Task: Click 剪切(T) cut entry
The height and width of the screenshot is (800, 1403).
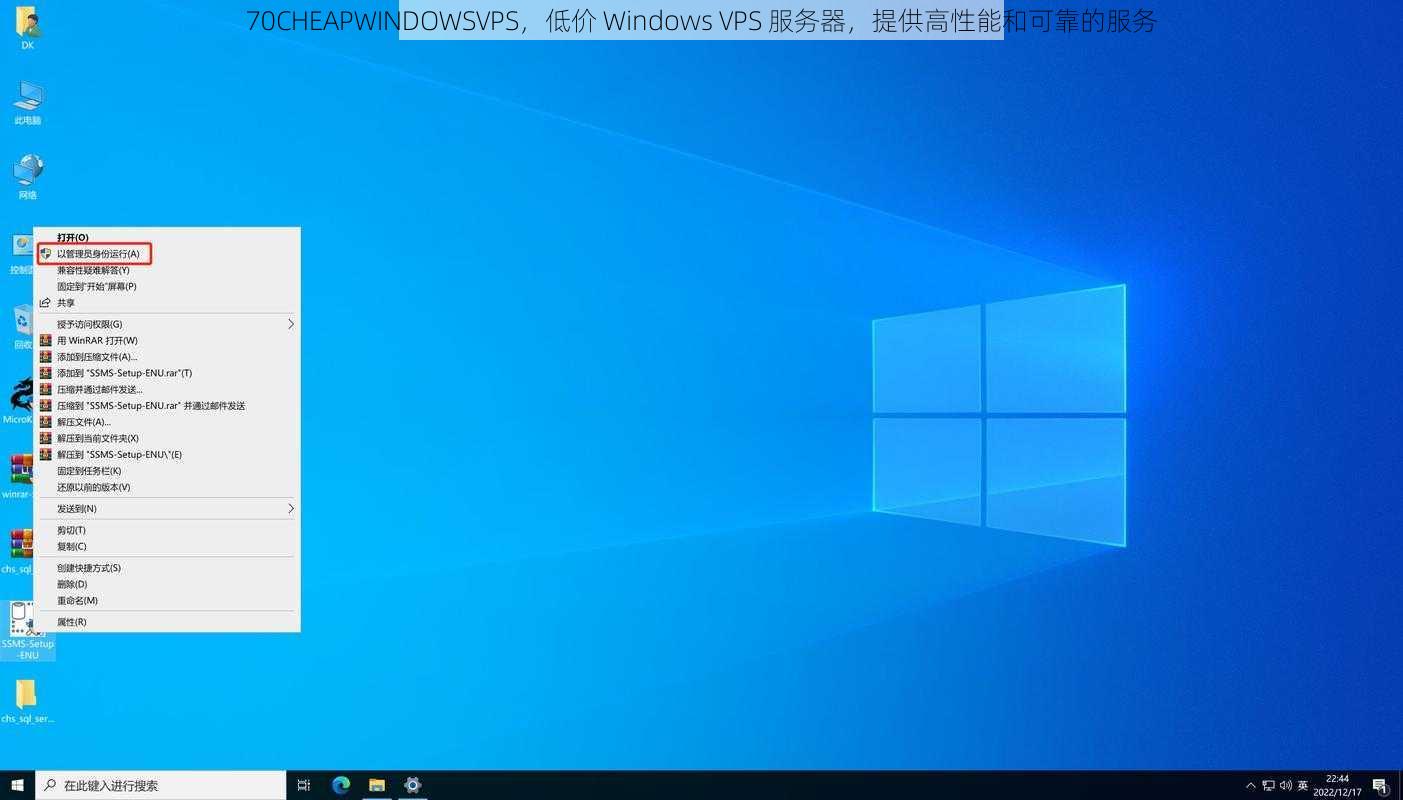Action: (x=167, y=530)
